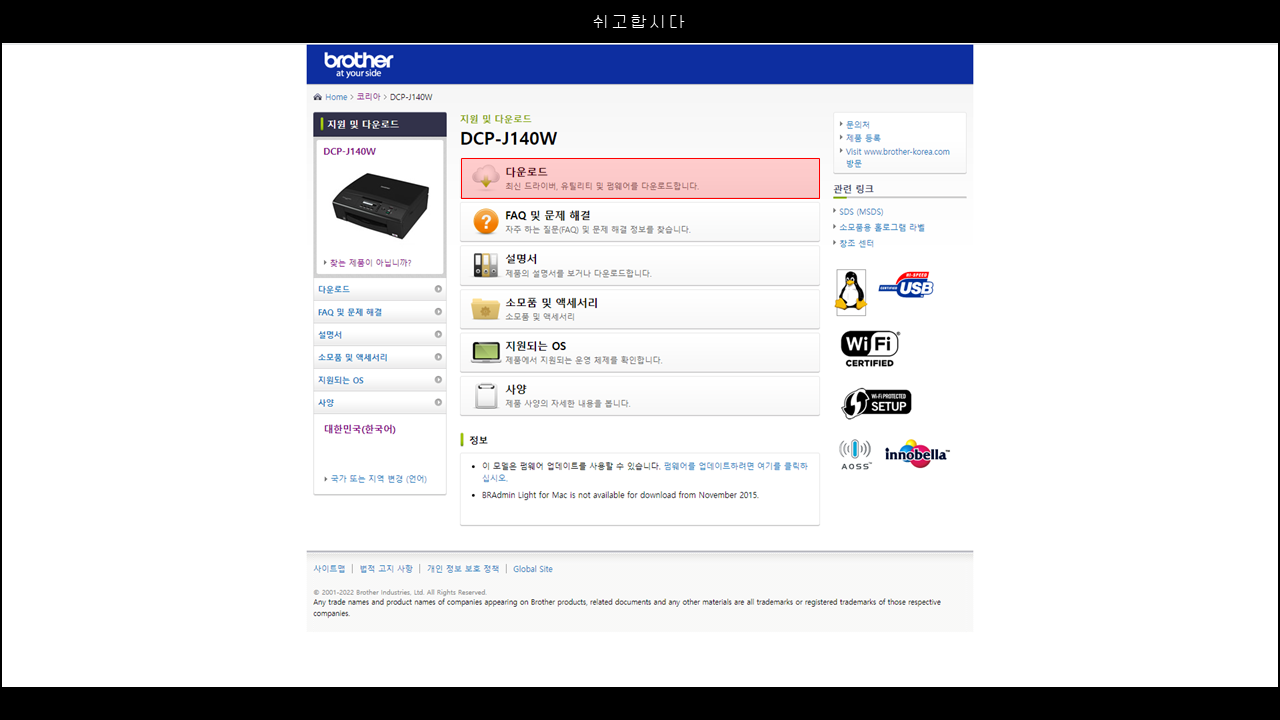Screen dimensions: 1280x720
Task: Click the Hi-Speed USB certified logo
Action: click(x=906, y=285)
